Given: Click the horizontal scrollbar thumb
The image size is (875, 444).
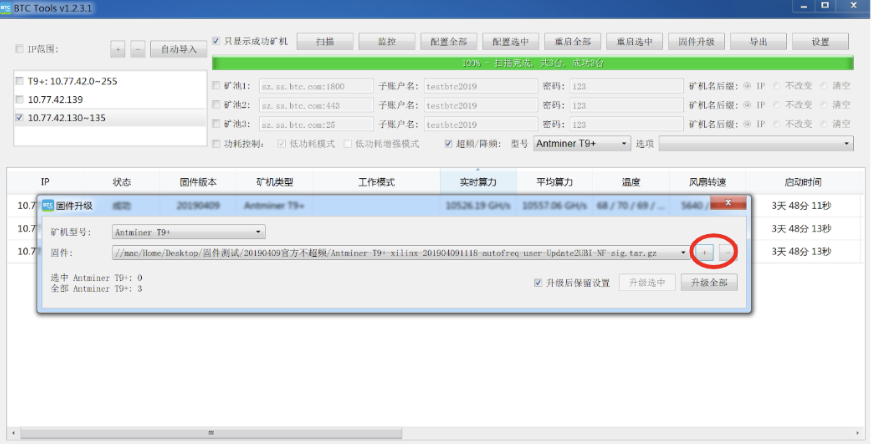Looking at the screenshot, I should click(211, 433).
